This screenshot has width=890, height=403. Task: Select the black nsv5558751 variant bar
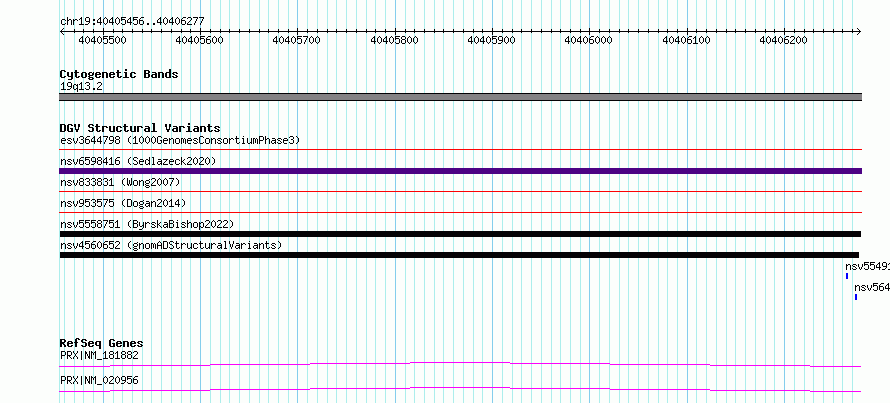(460, 234)
